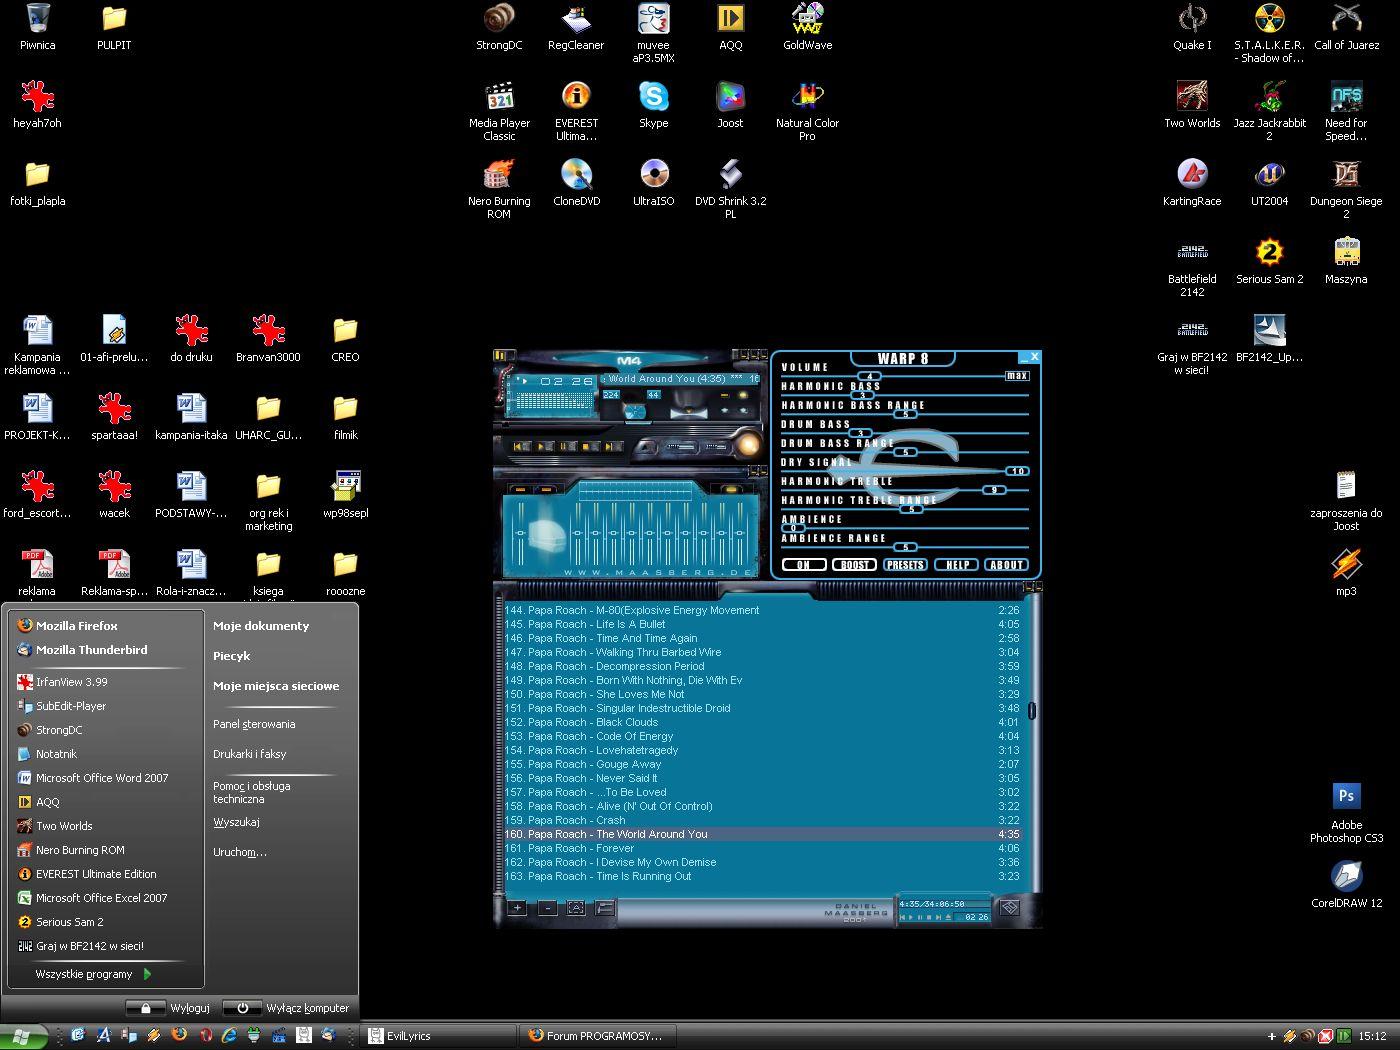Click the glowing orange orb in Winamp
1400x1050 pixels.
(x=748, y=445)
